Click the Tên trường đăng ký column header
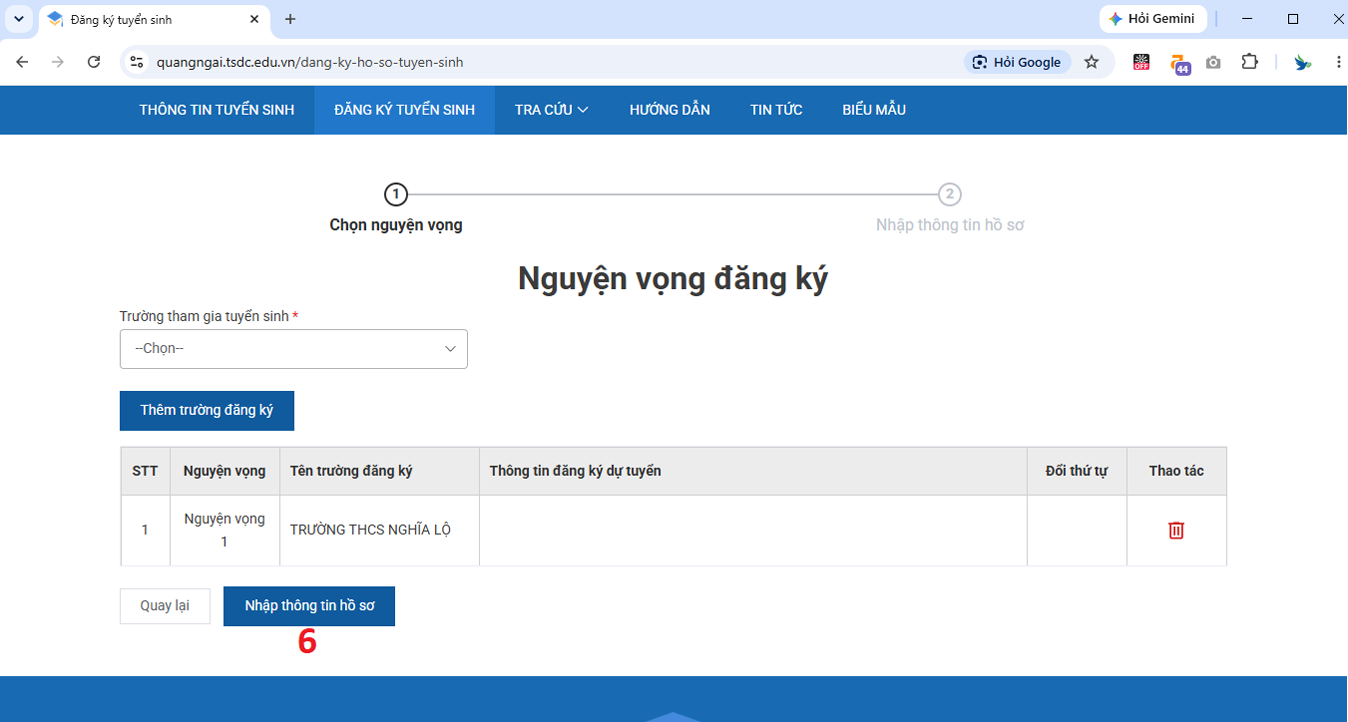This screenshot has width=1348, height=722. tap(379, 471)
